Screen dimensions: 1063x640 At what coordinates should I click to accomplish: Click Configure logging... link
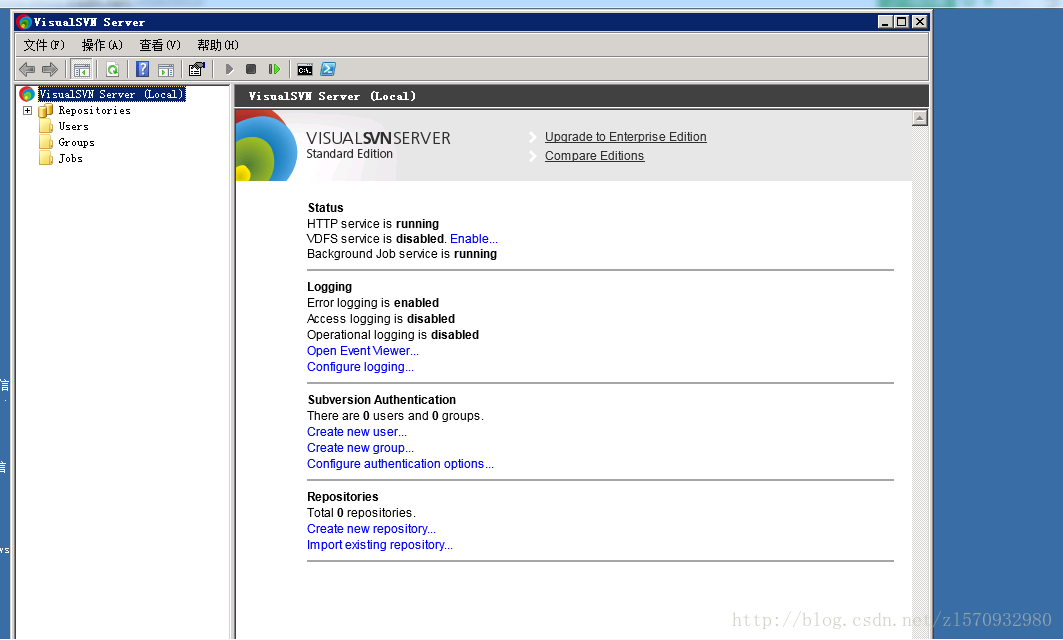pyautogui.click(x=360, y=367)
